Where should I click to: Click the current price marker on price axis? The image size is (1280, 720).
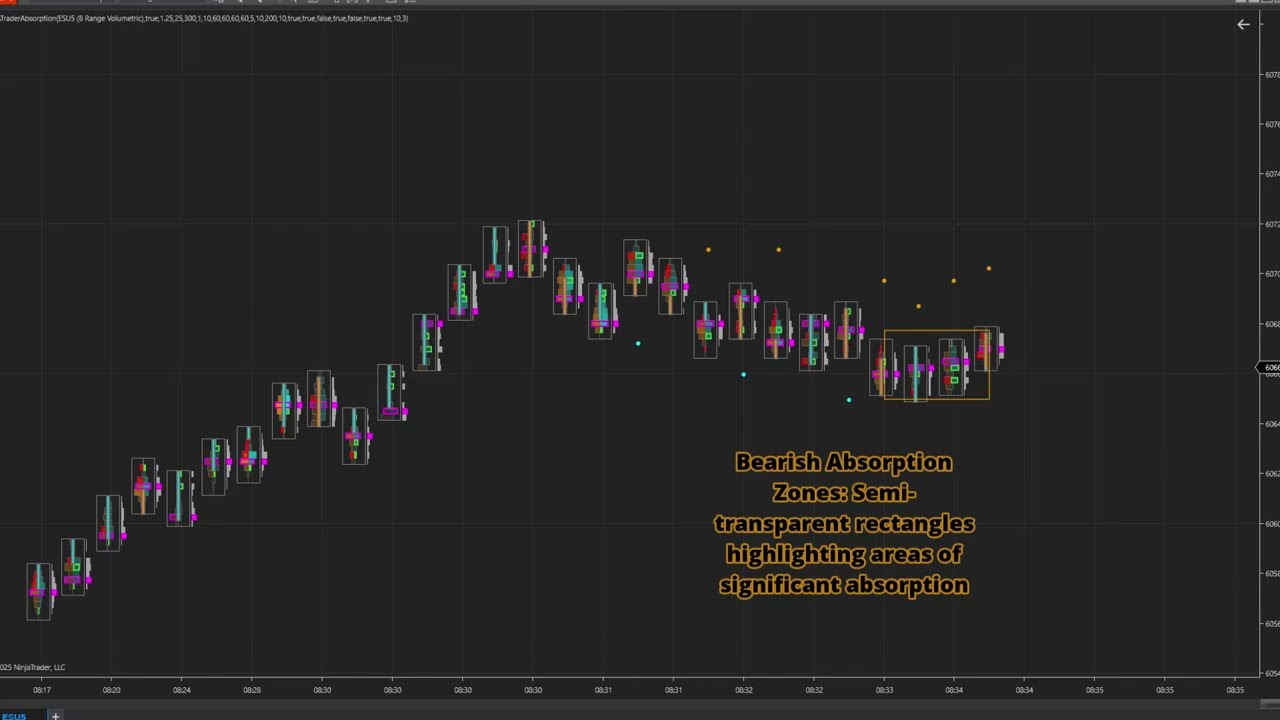pyautogui.click(x=1268, y=368)
